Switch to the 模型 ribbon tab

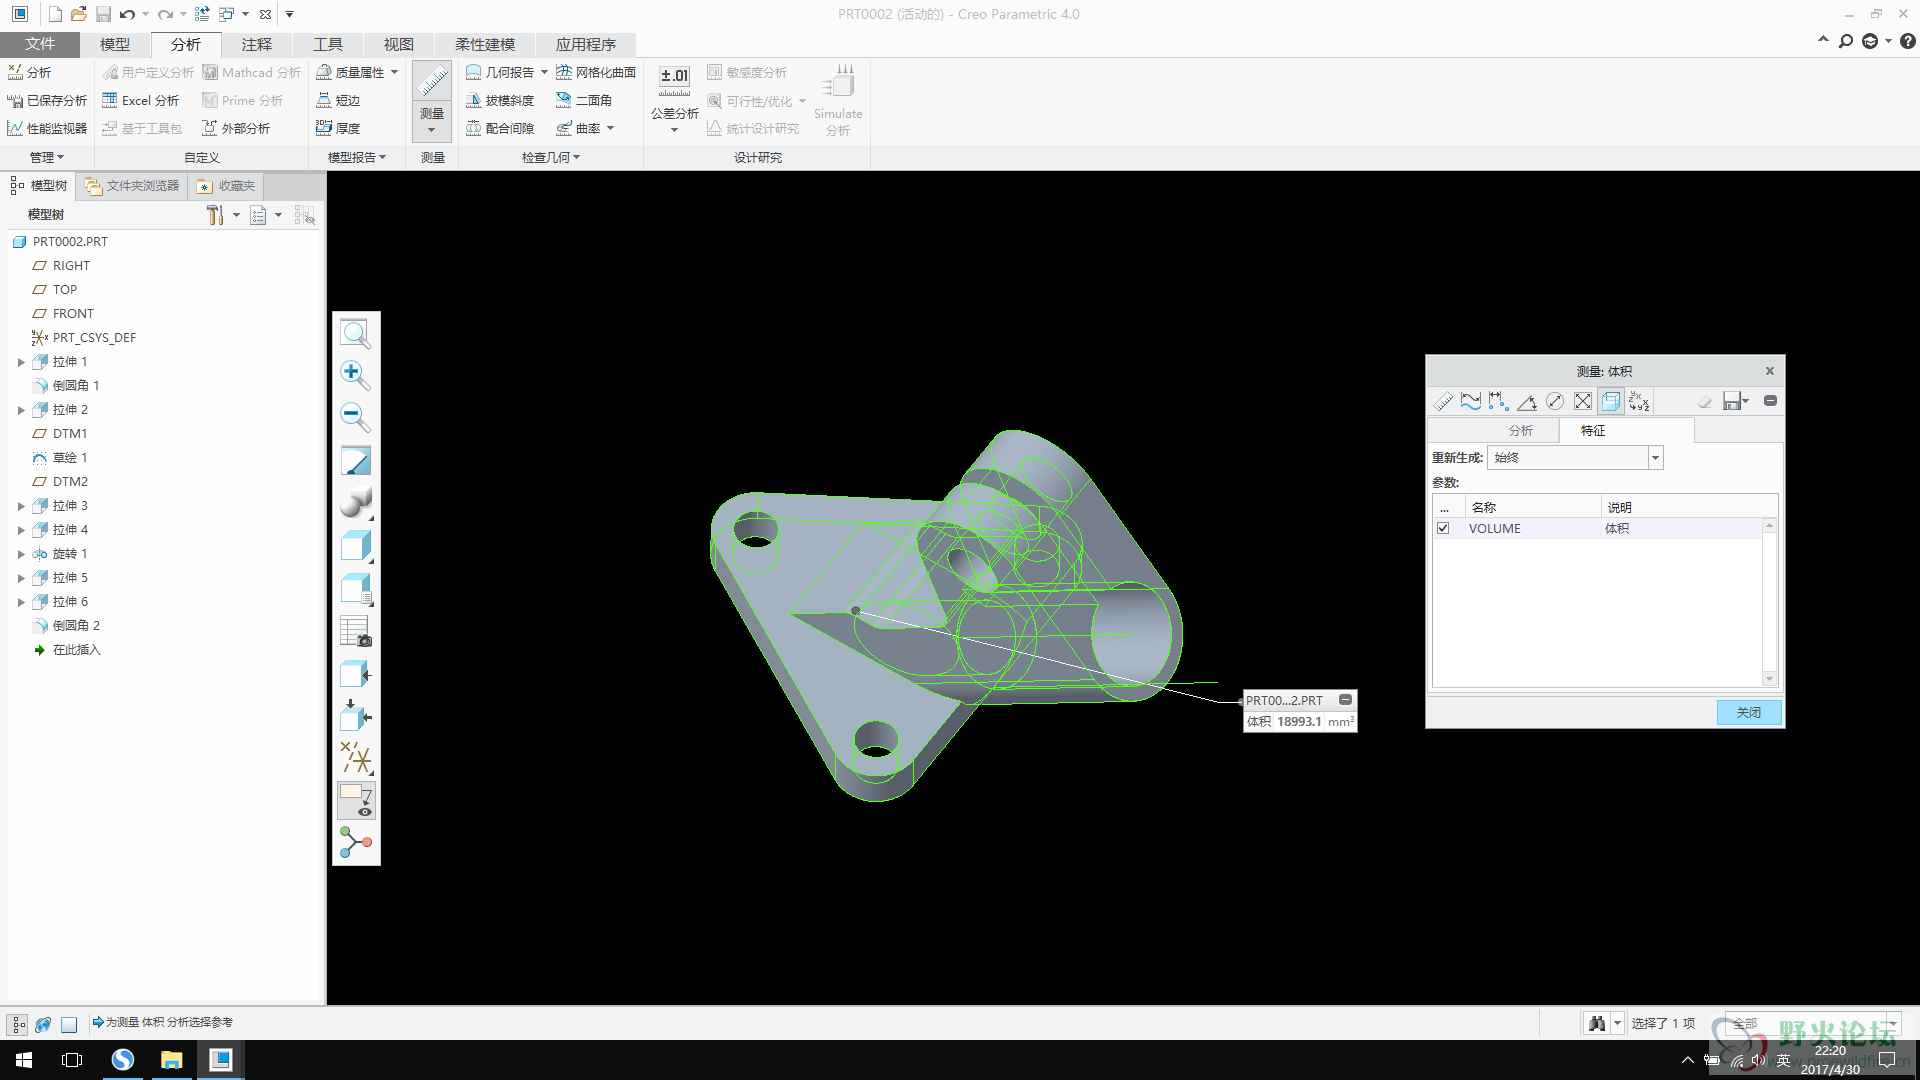114,44
